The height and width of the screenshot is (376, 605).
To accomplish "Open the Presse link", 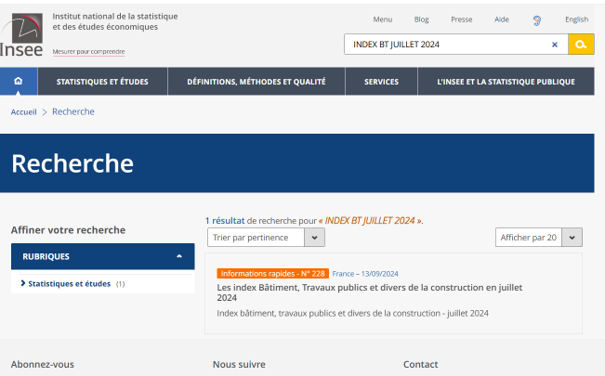I will click(x=461, y=19).
